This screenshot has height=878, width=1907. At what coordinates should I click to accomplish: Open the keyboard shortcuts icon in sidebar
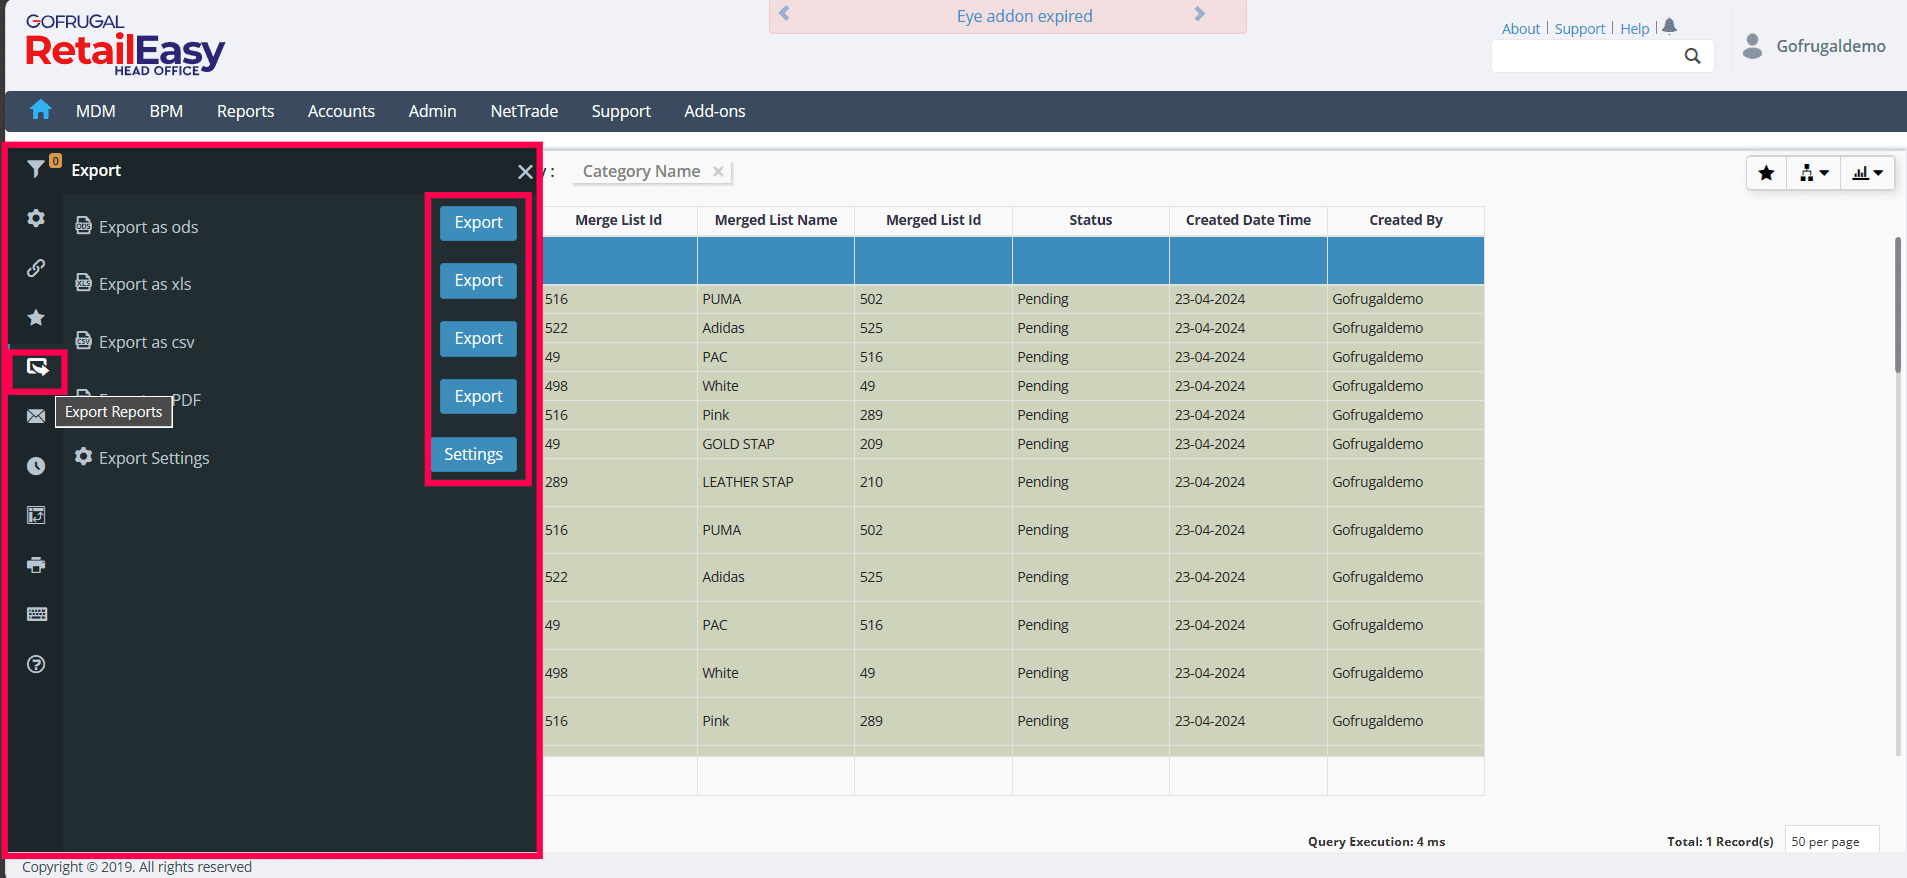(36, 614)
